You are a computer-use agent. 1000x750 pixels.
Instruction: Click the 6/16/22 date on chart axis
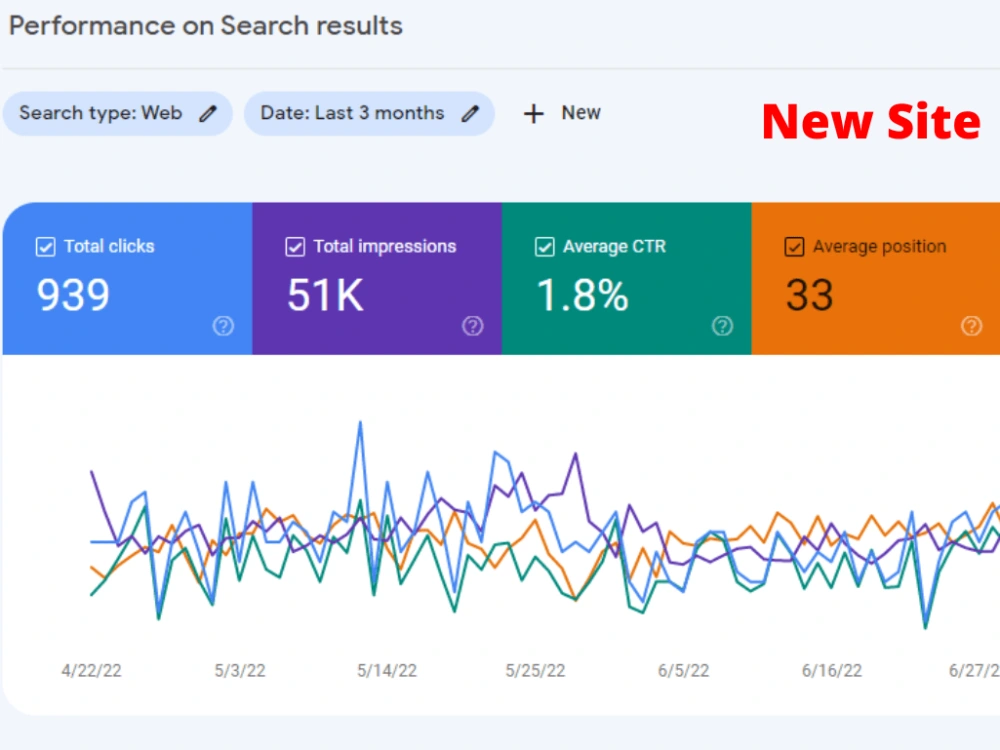(x=832, y=670)
